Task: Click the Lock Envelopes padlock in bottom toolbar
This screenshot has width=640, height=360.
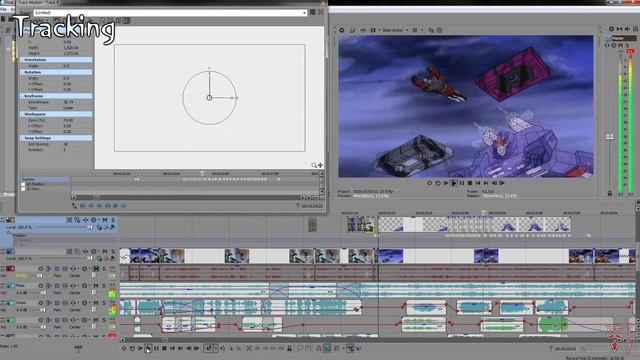Action: (289, 348)
